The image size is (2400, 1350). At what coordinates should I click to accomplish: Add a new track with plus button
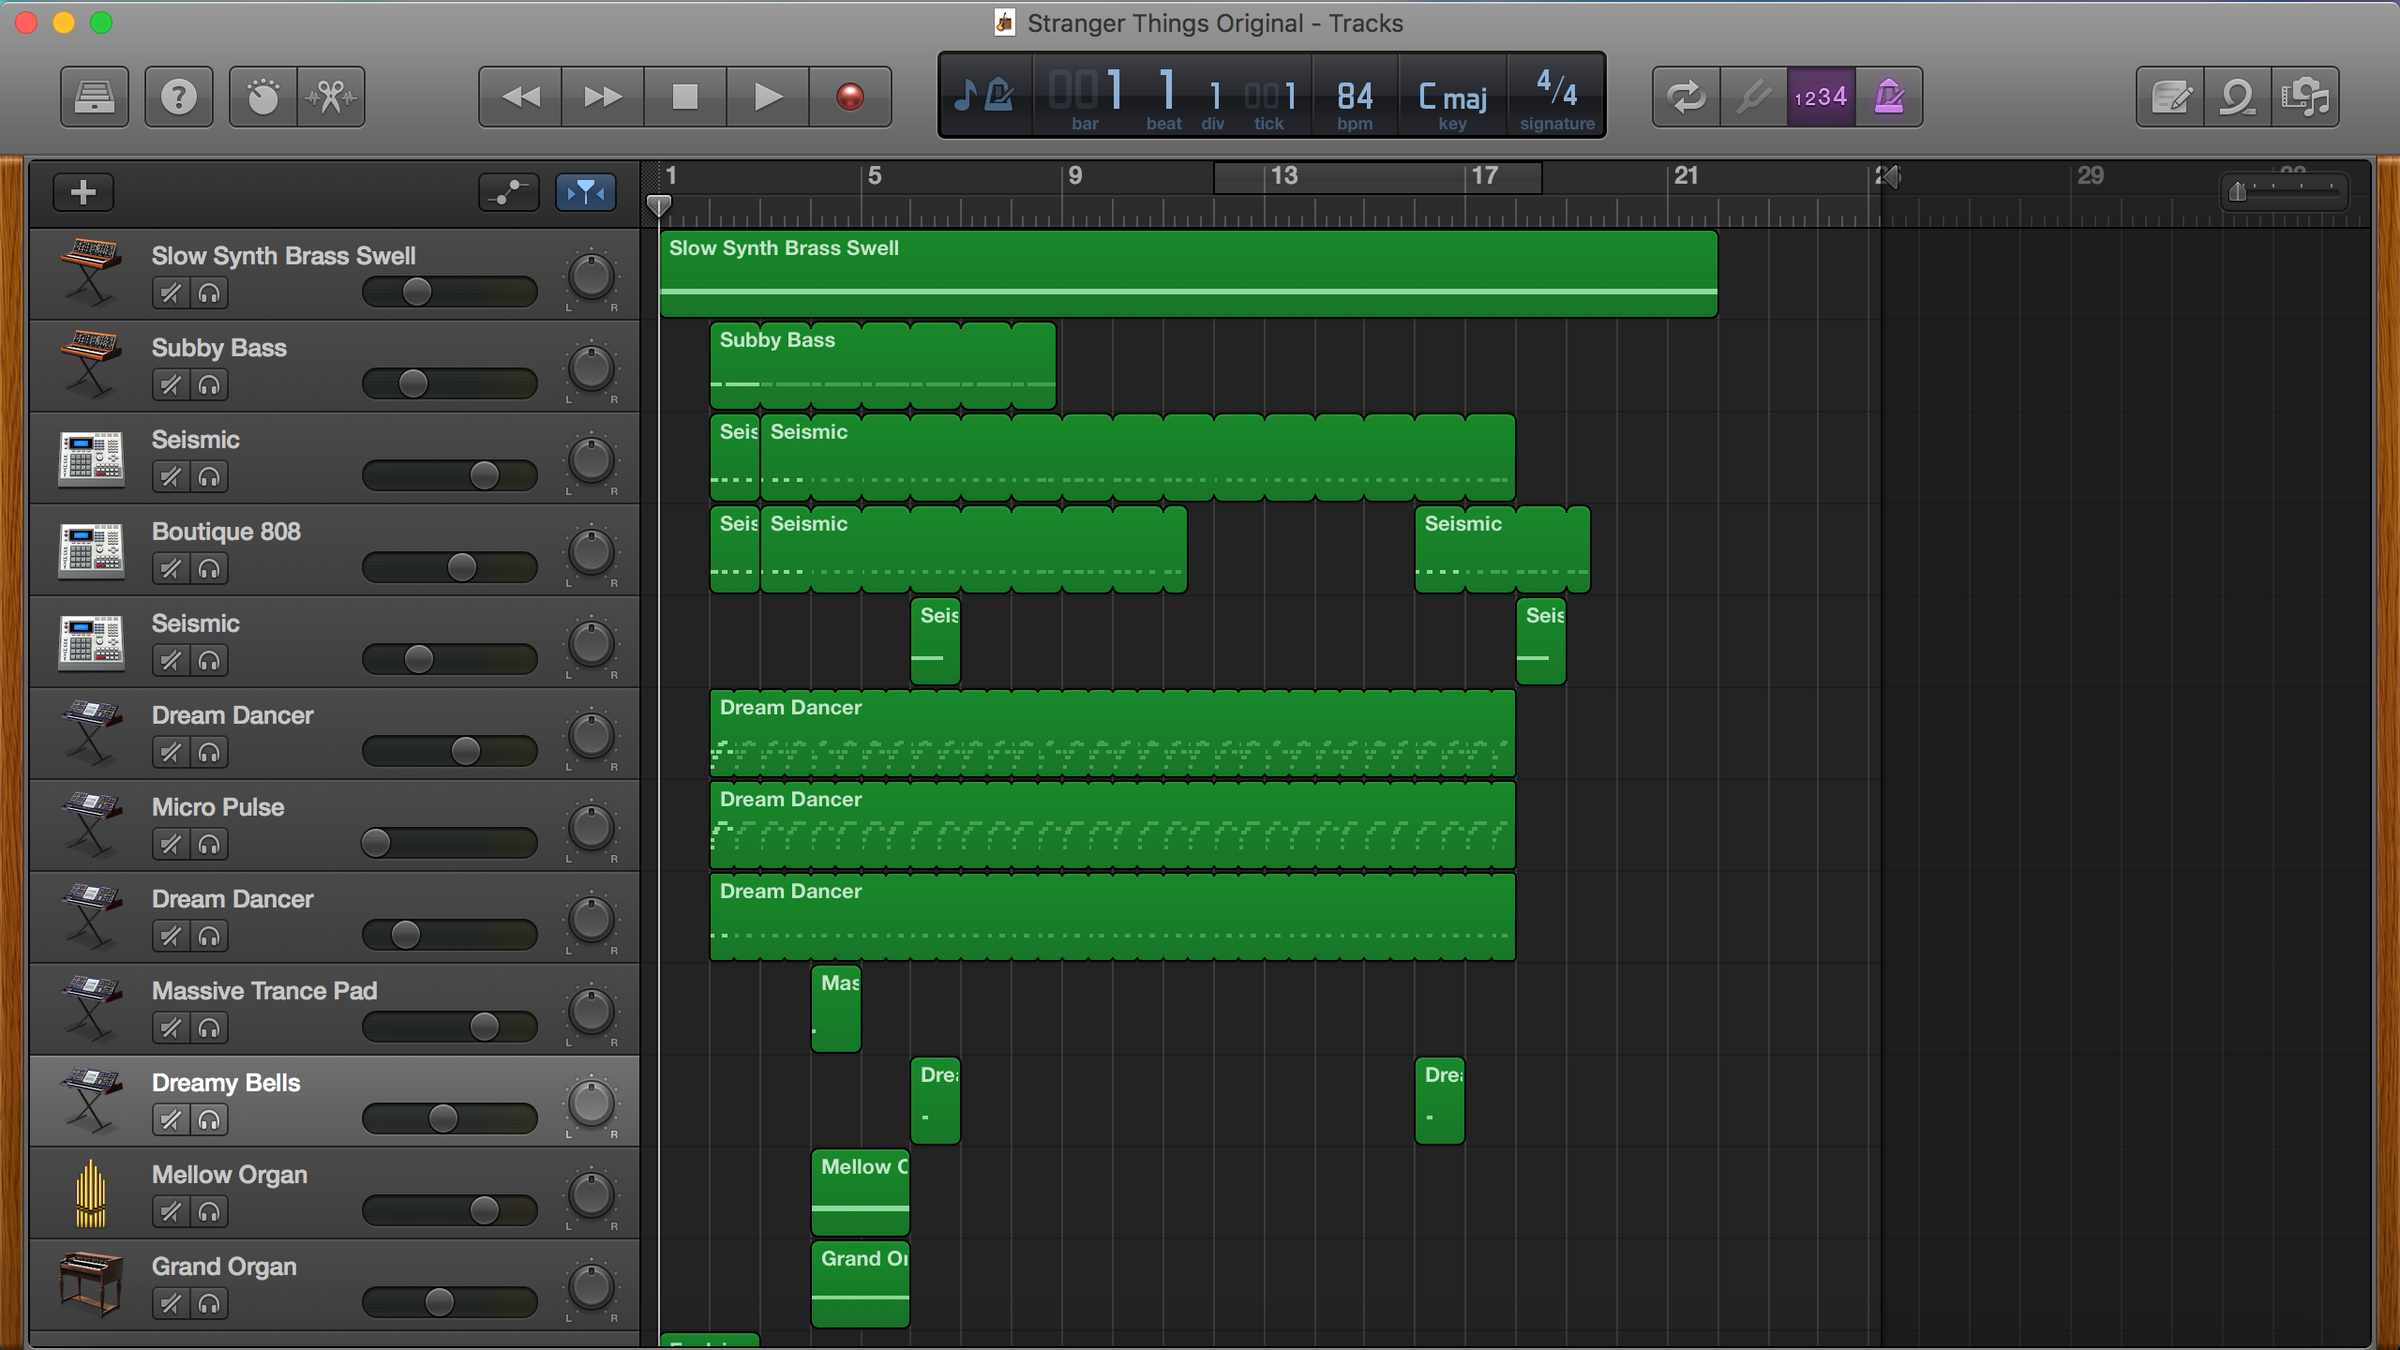click(x=84, y=192)
